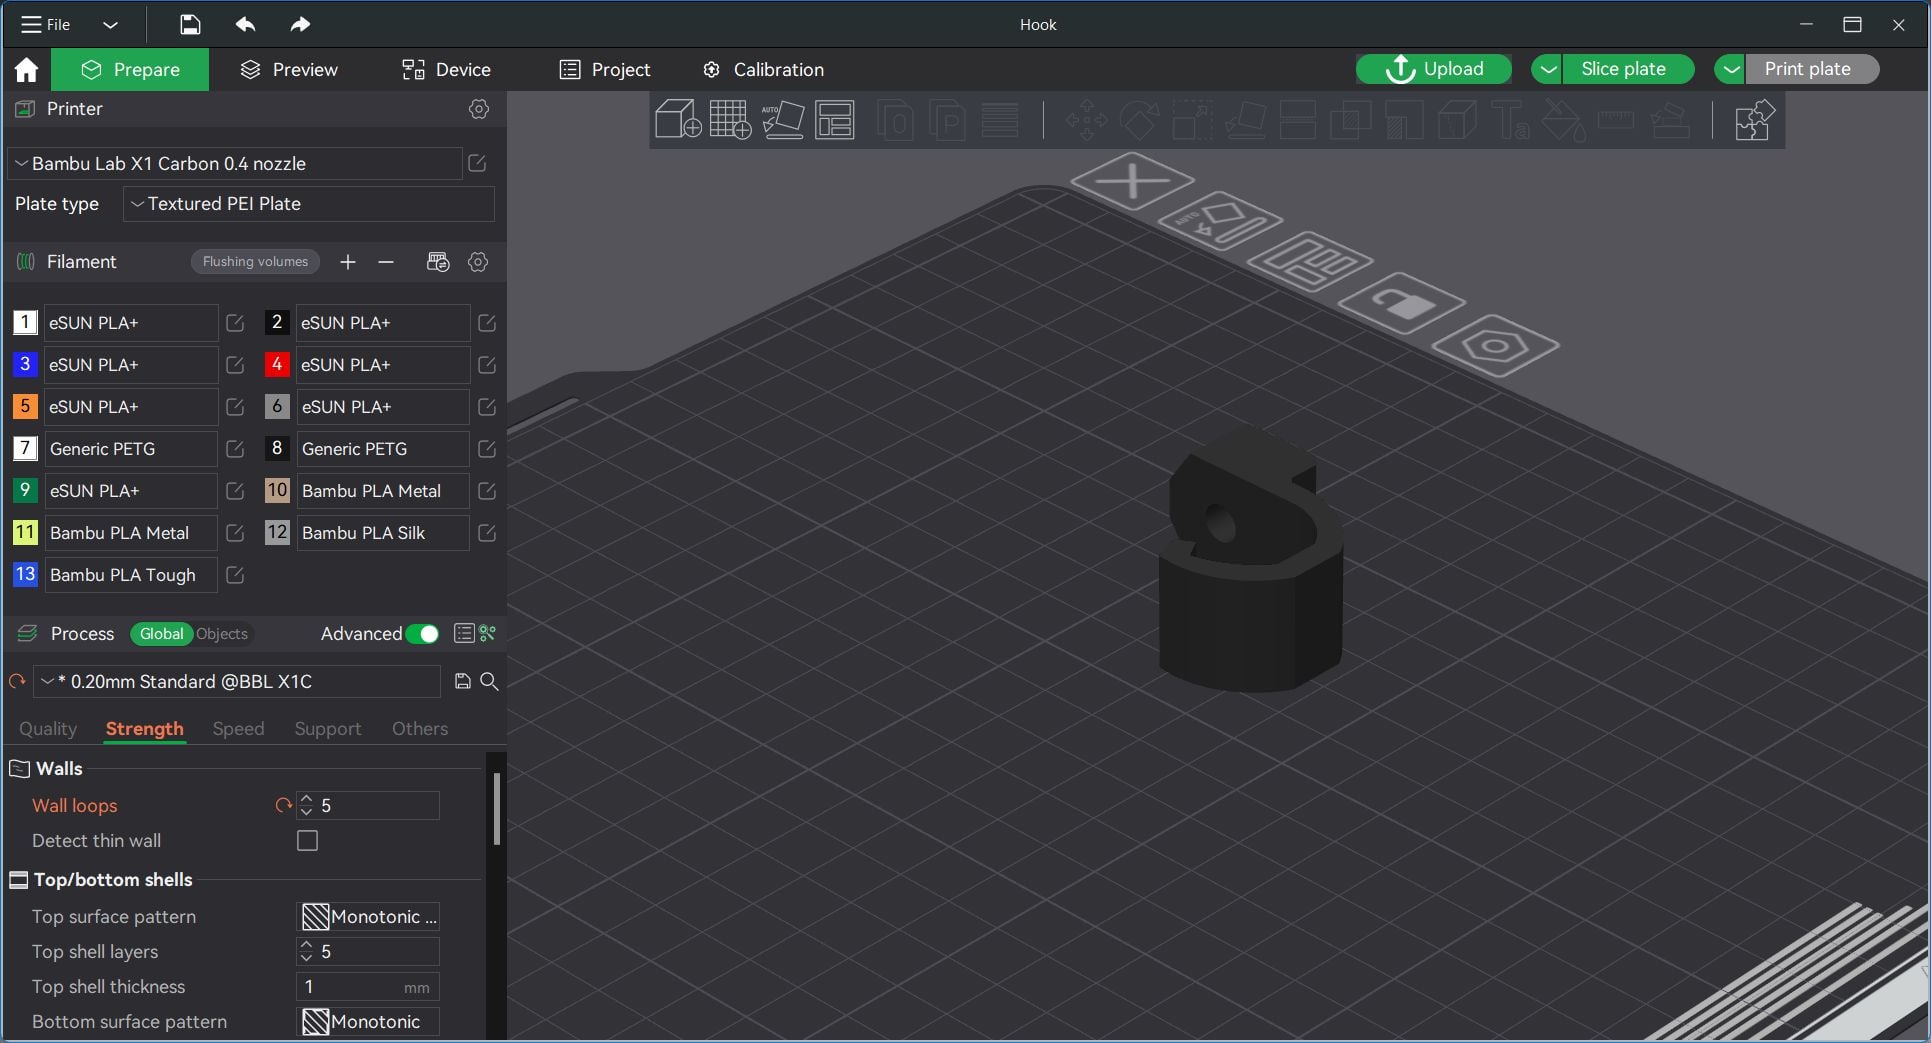The image size is (1931, 1043).
Task: Click the save project disk icon
Action: click(190, 24)
